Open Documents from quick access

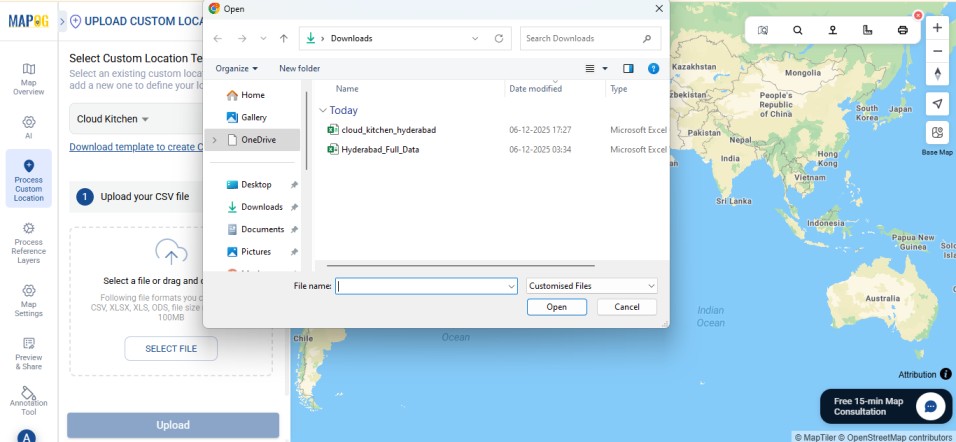[256, 229]
